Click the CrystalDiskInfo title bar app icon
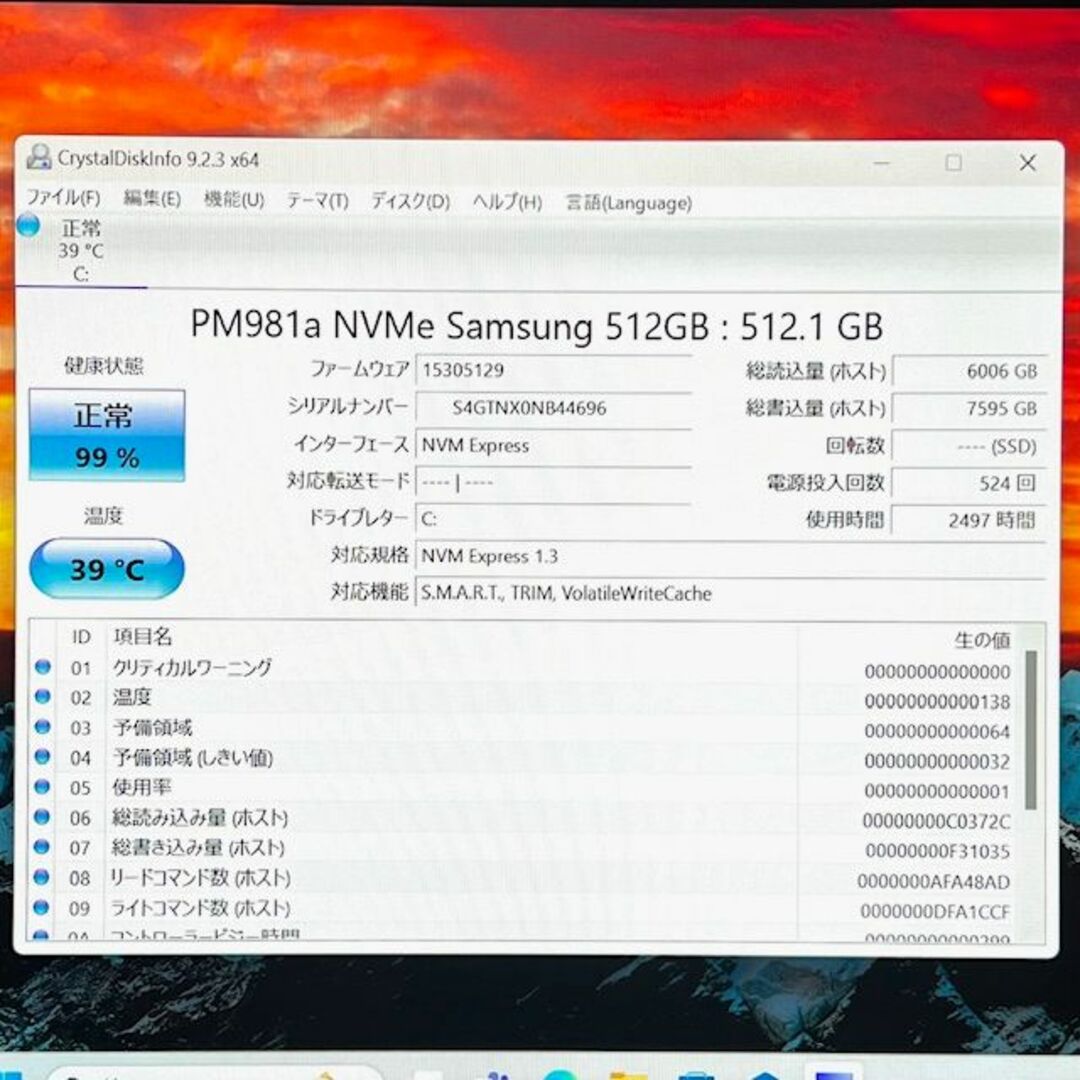The image size is (1080, 1080). click(x=39, y=158)
